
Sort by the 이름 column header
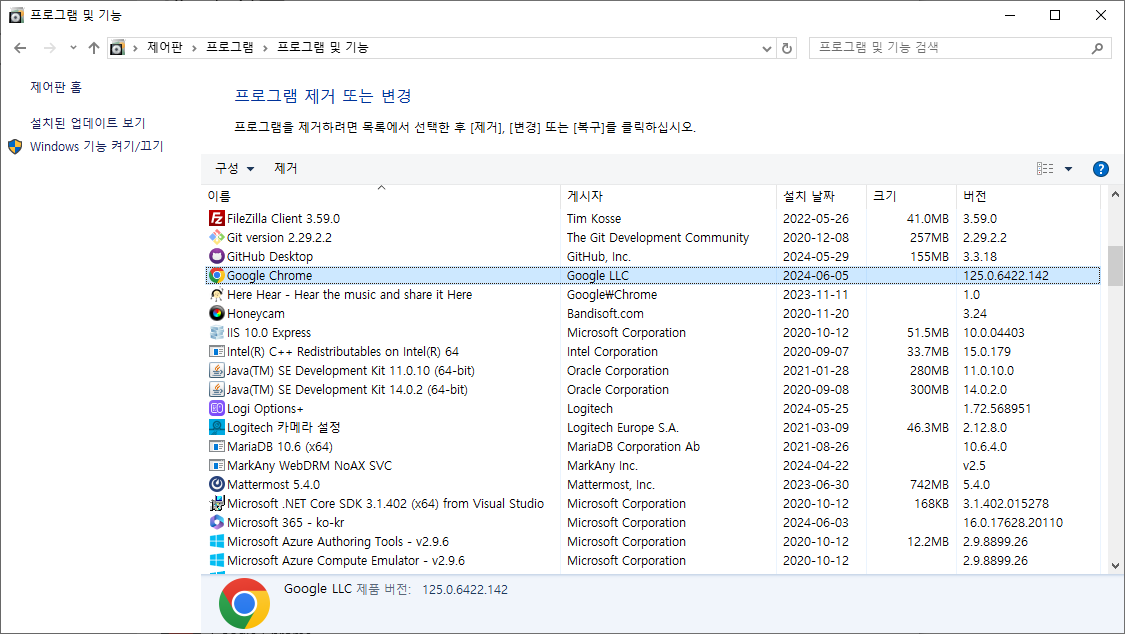coord(381,196)
